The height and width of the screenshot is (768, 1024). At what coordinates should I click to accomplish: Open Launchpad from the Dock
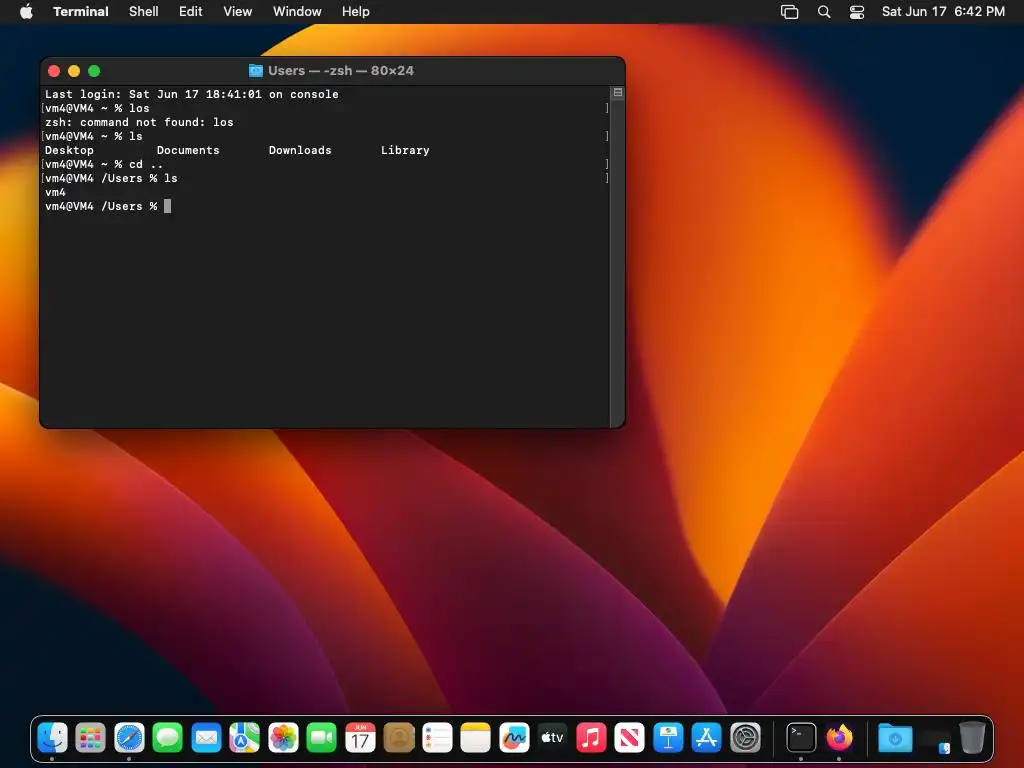(x=91, y=738)
